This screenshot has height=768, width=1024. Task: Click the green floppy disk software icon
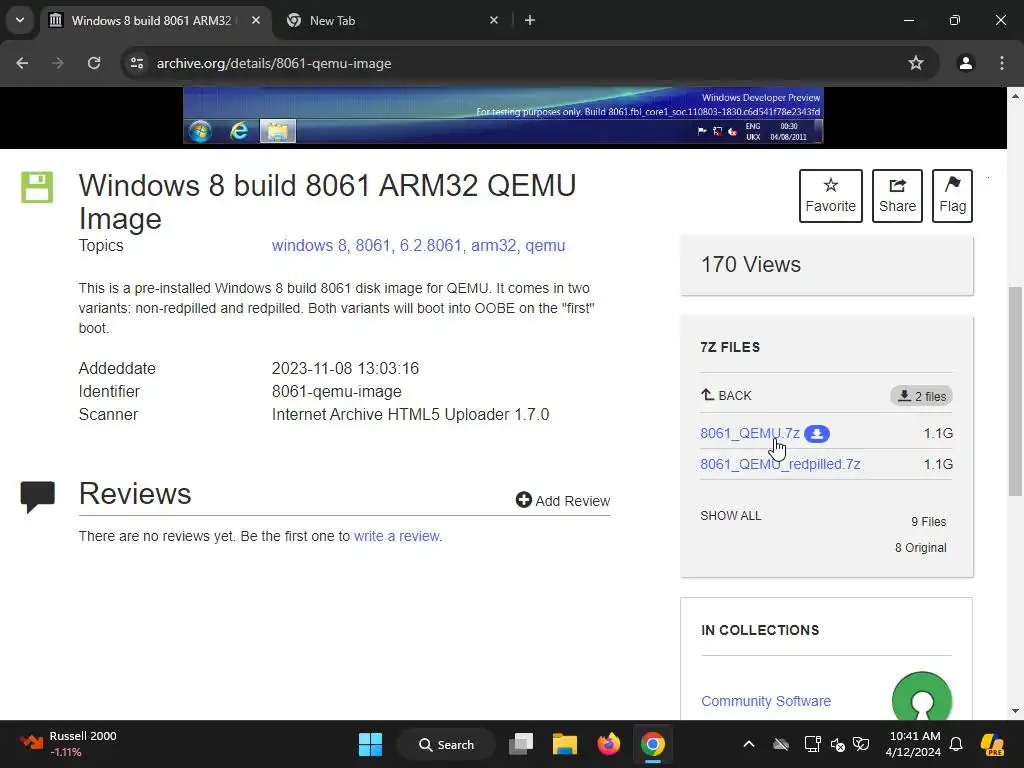[x=37, y=187]
